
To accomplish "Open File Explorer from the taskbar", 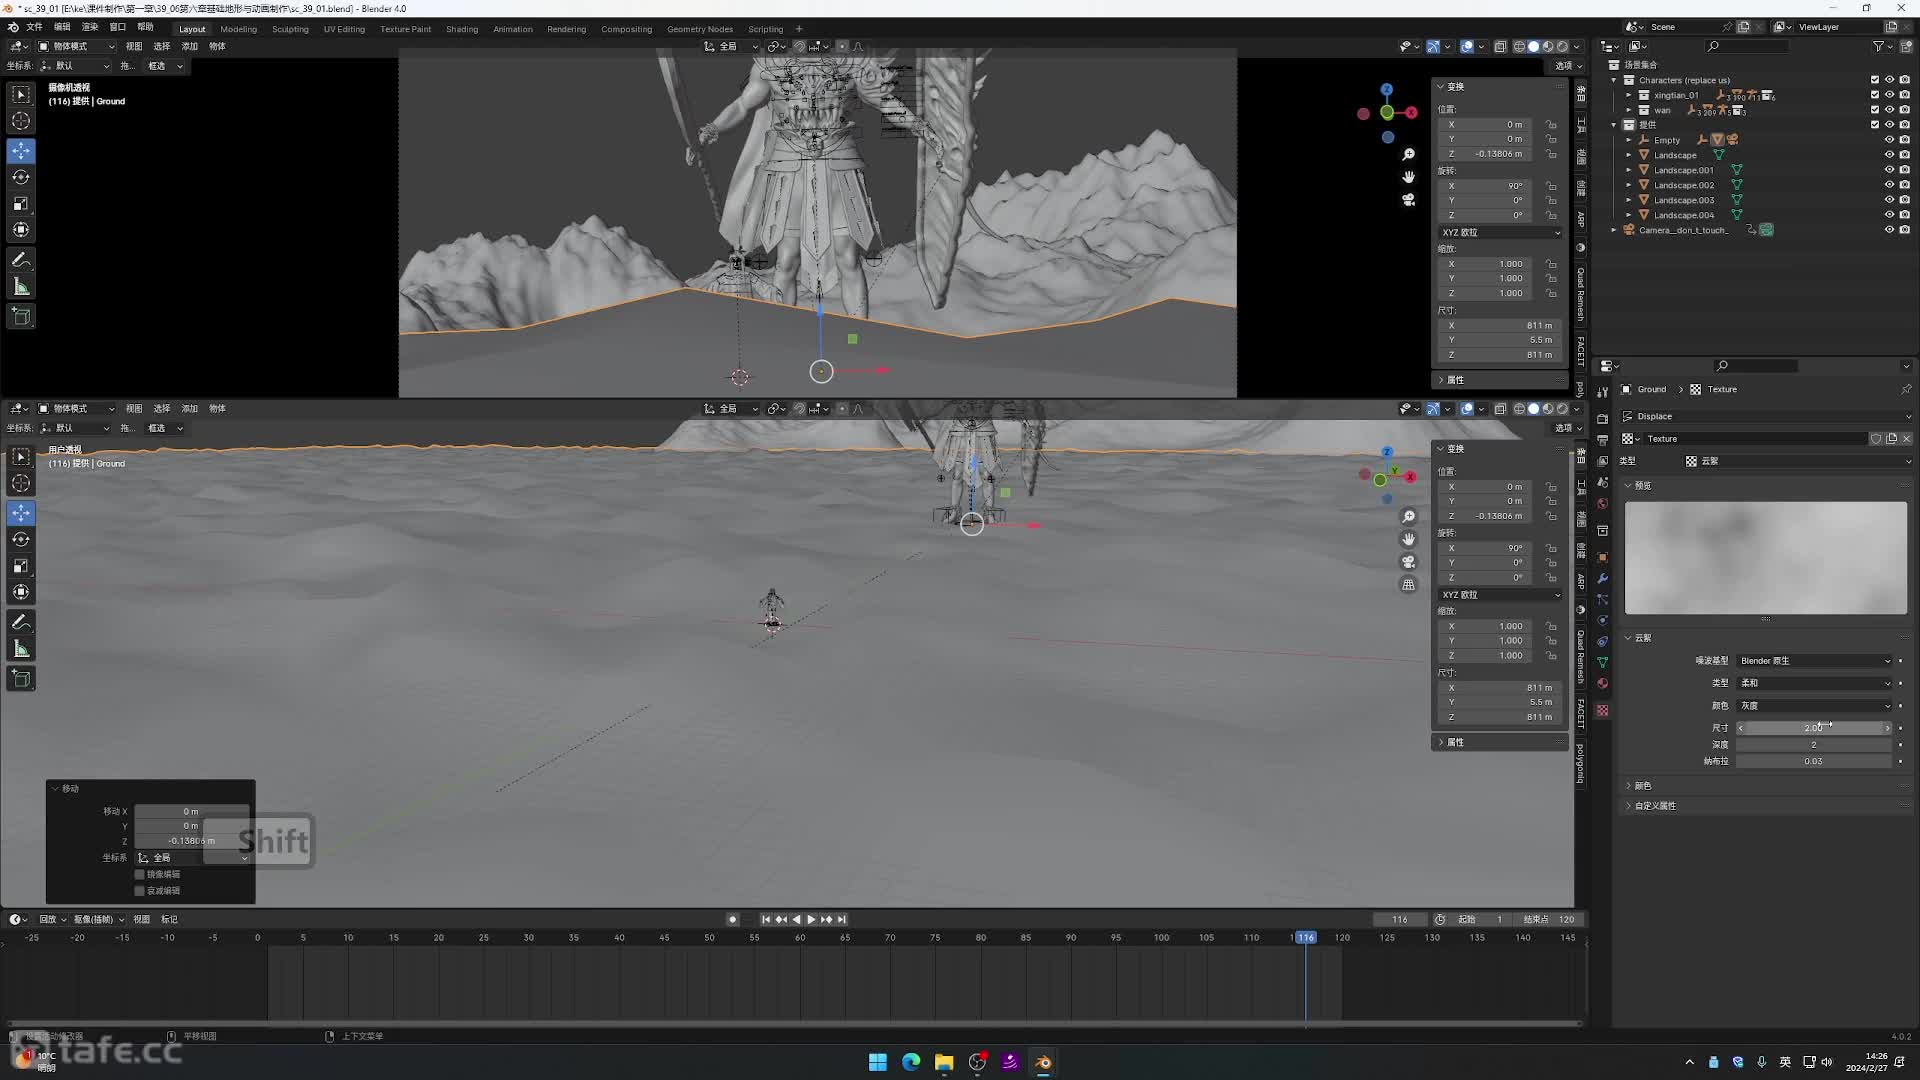I will pyautogui.click(x=944, y=1062).
